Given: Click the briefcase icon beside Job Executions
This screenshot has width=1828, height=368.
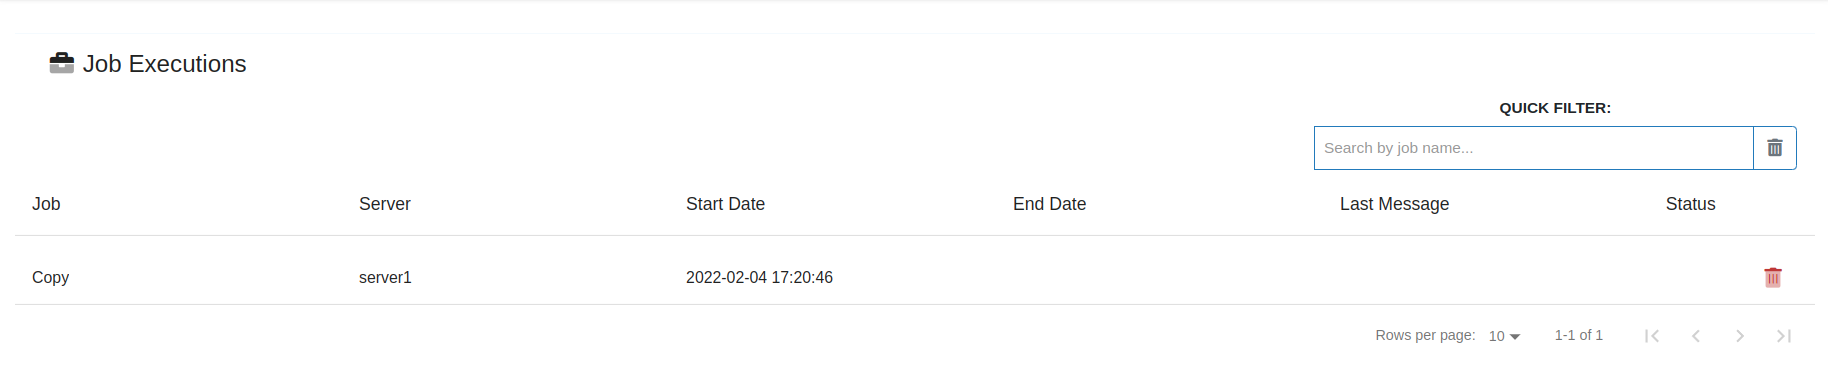Looking at the screenshot, I should point(62,63).
